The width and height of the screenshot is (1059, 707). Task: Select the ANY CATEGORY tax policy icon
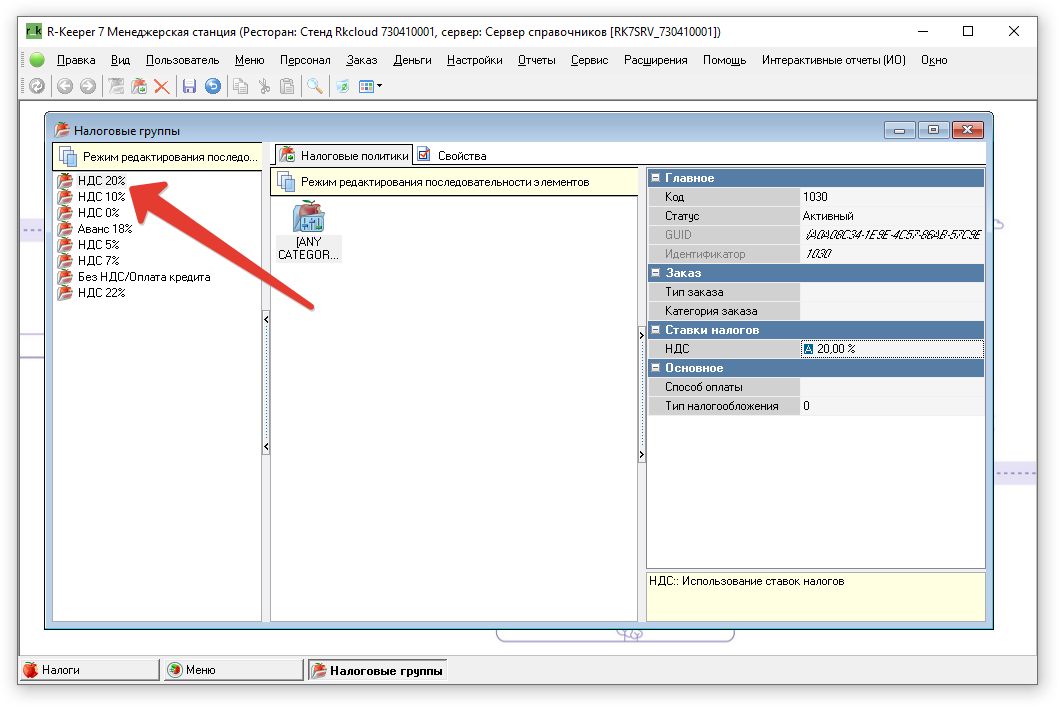309,231
